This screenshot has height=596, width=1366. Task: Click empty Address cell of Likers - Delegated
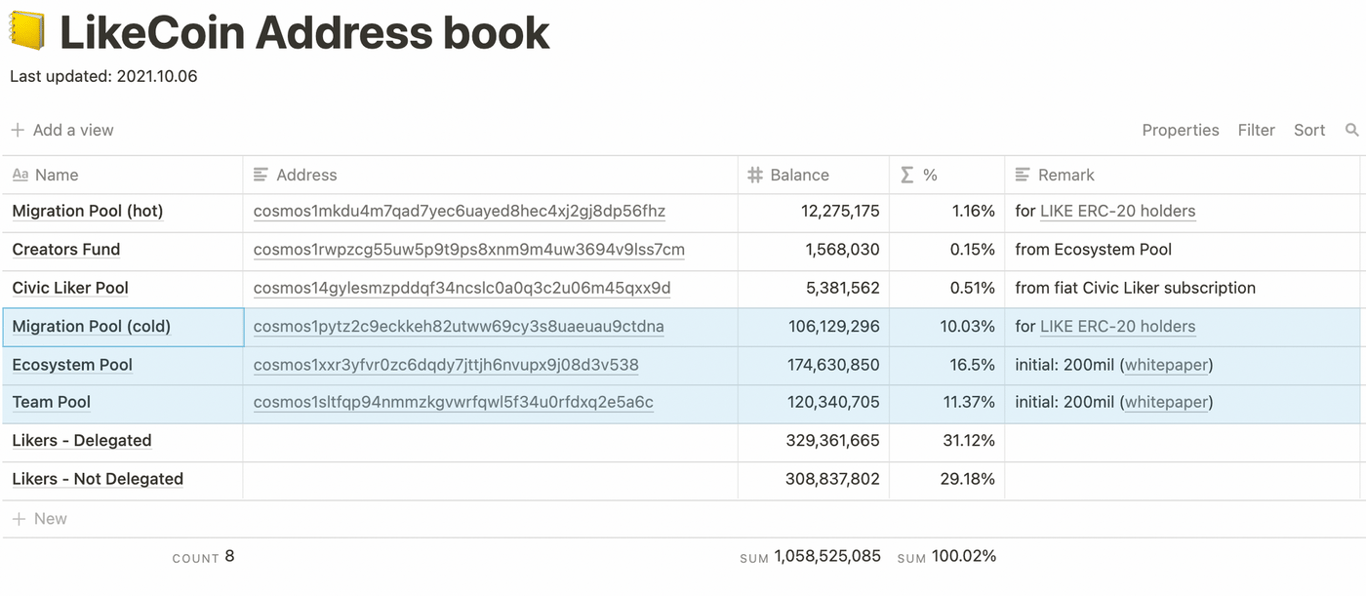point(490,440)
